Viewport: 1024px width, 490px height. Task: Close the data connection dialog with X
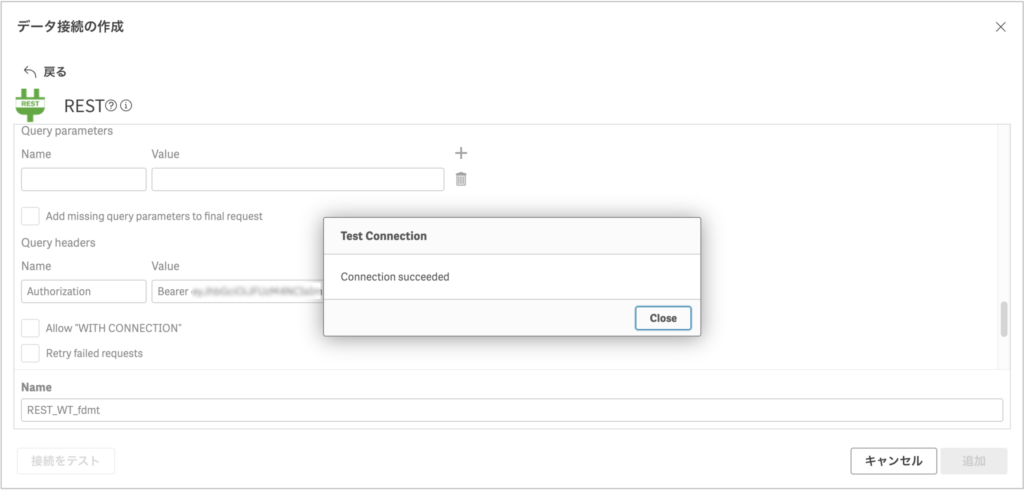pos(1000,27)
